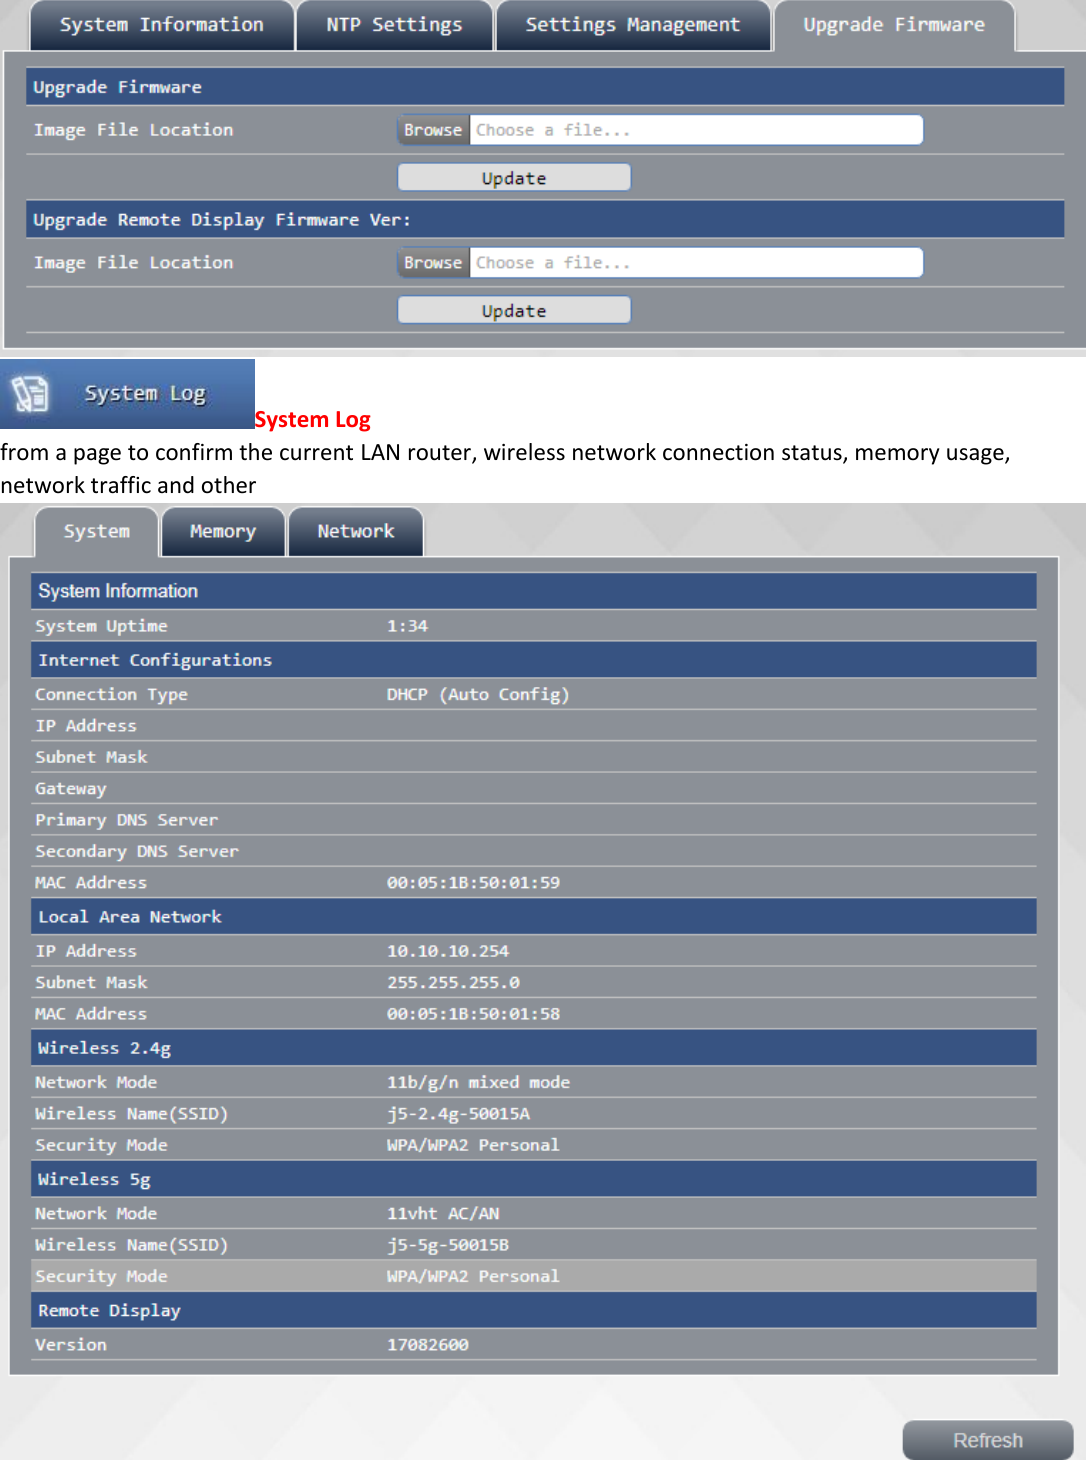1086x1460 pixels.
Task: Click Browse for the firmware image file
Action: tap(432, 129)
